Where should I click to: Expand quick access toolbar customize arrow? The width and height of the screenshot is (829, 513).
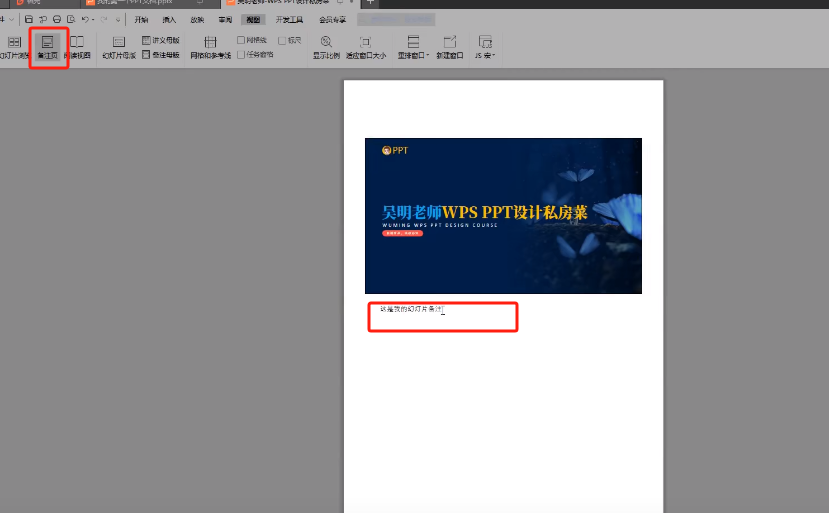117,20
